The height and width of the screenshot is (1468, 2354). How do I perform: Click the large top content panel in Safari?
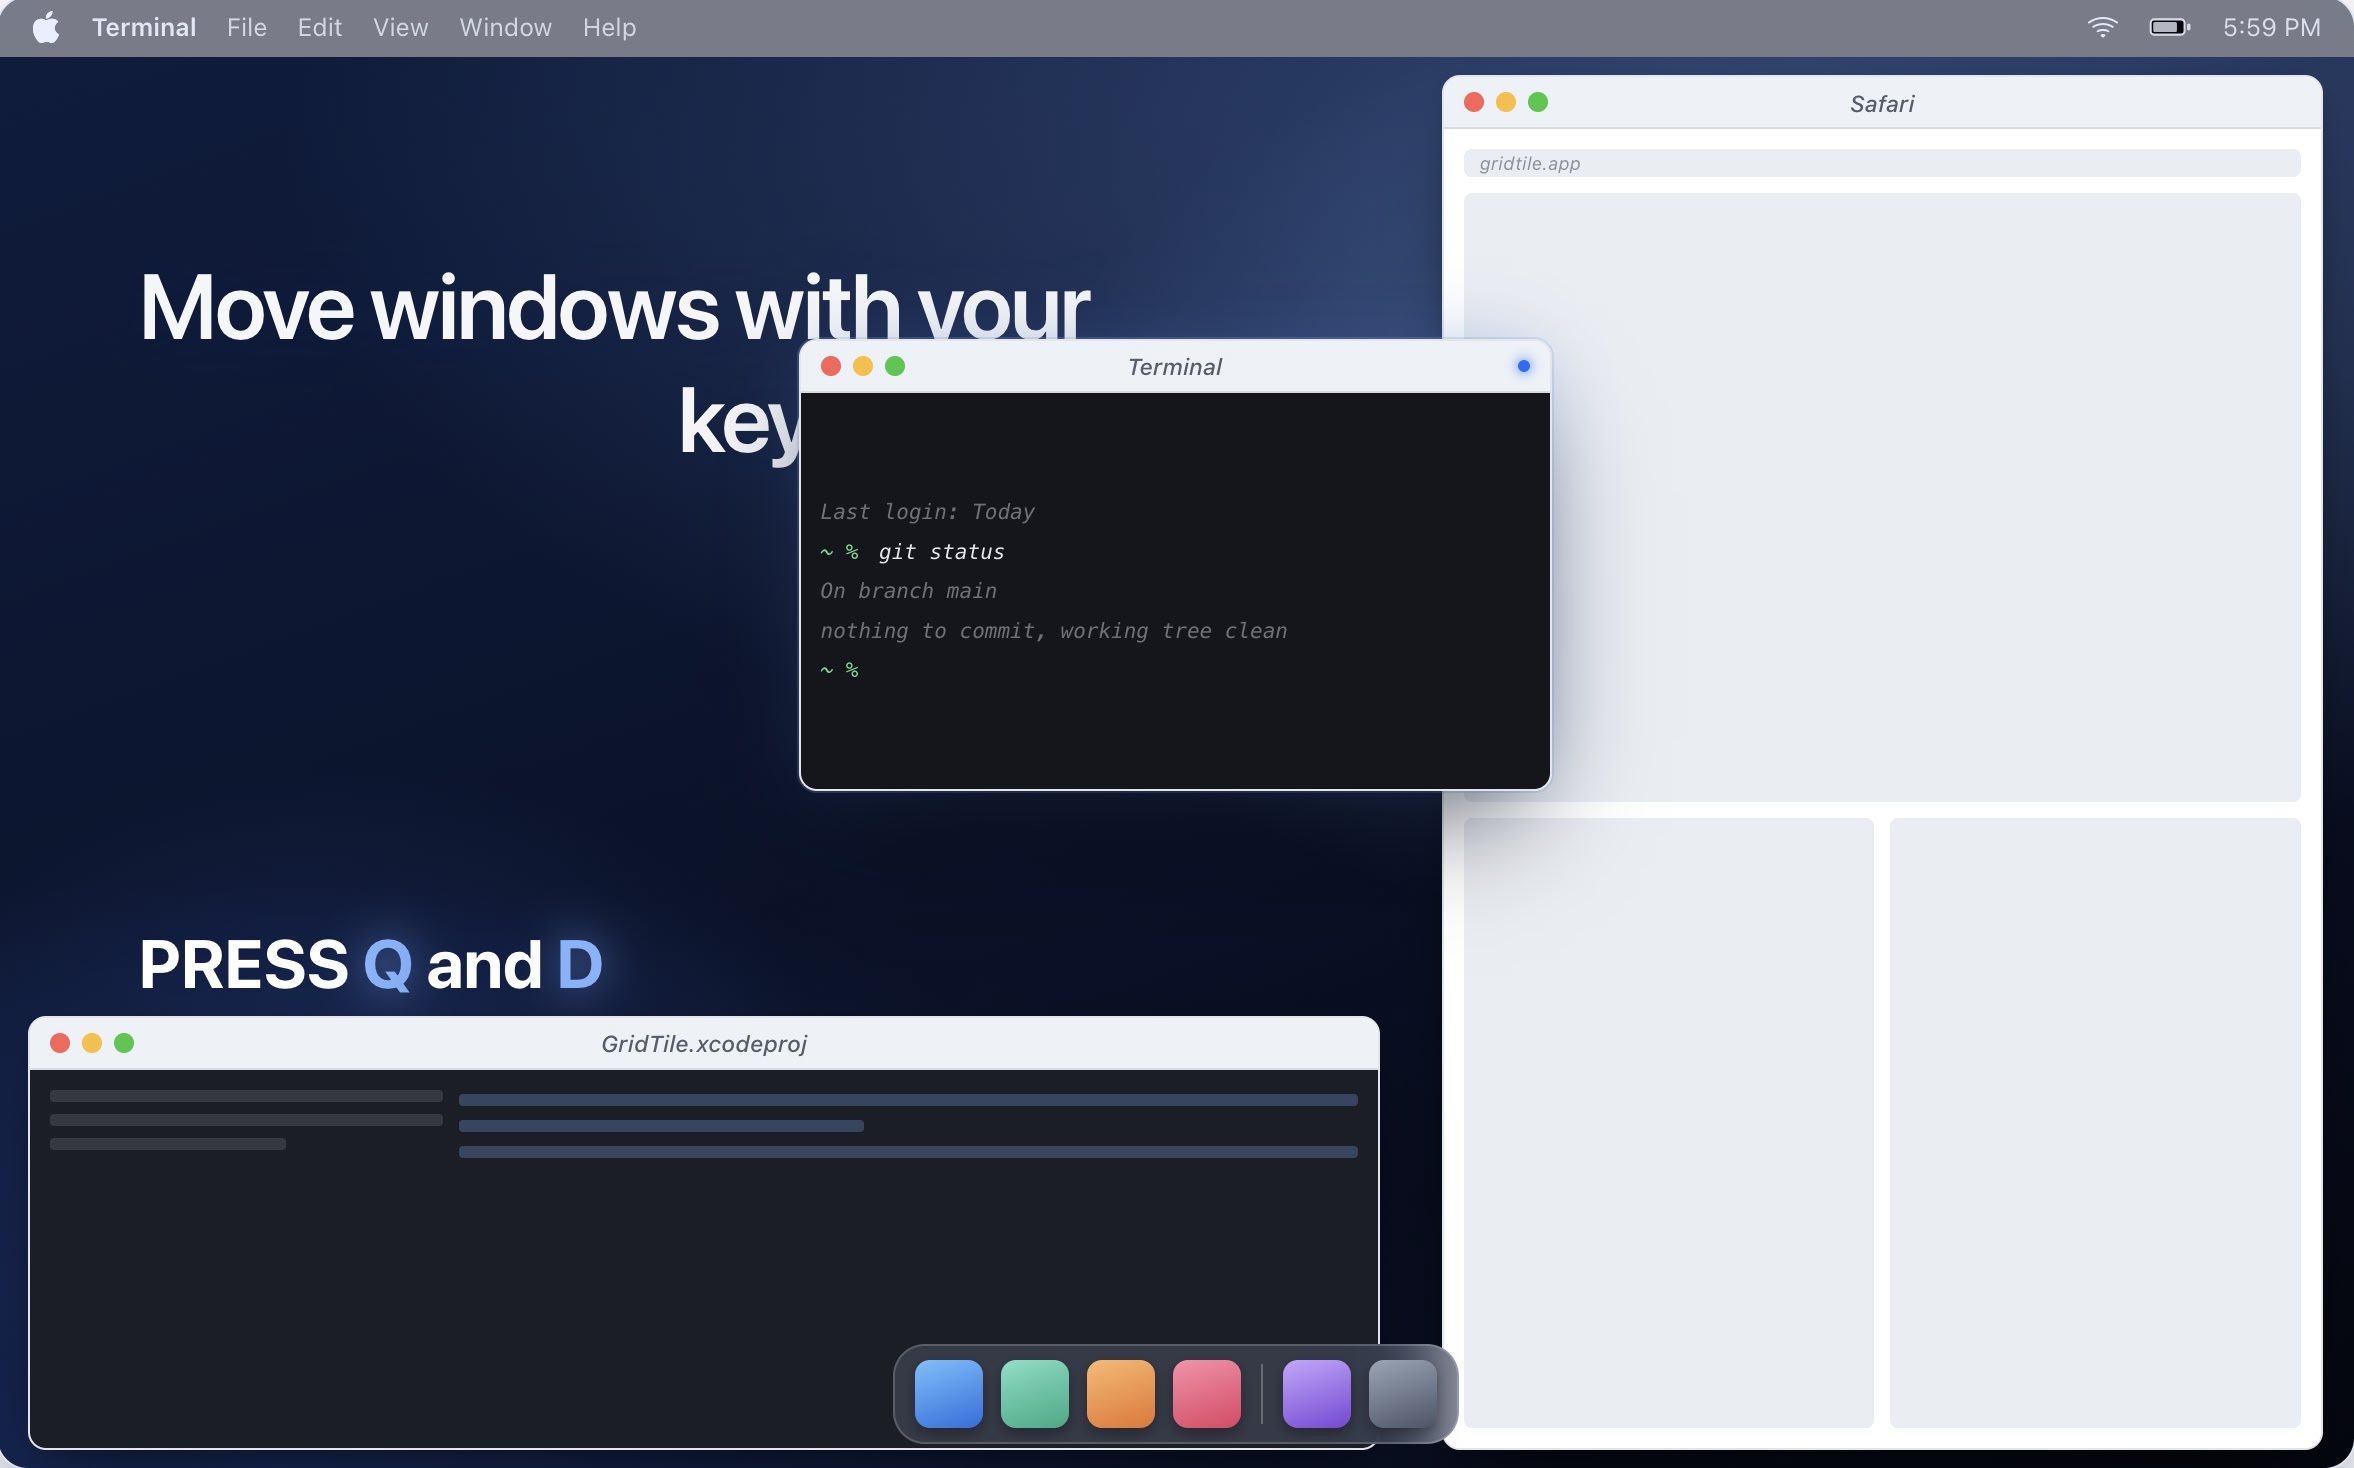(1882, 497)
